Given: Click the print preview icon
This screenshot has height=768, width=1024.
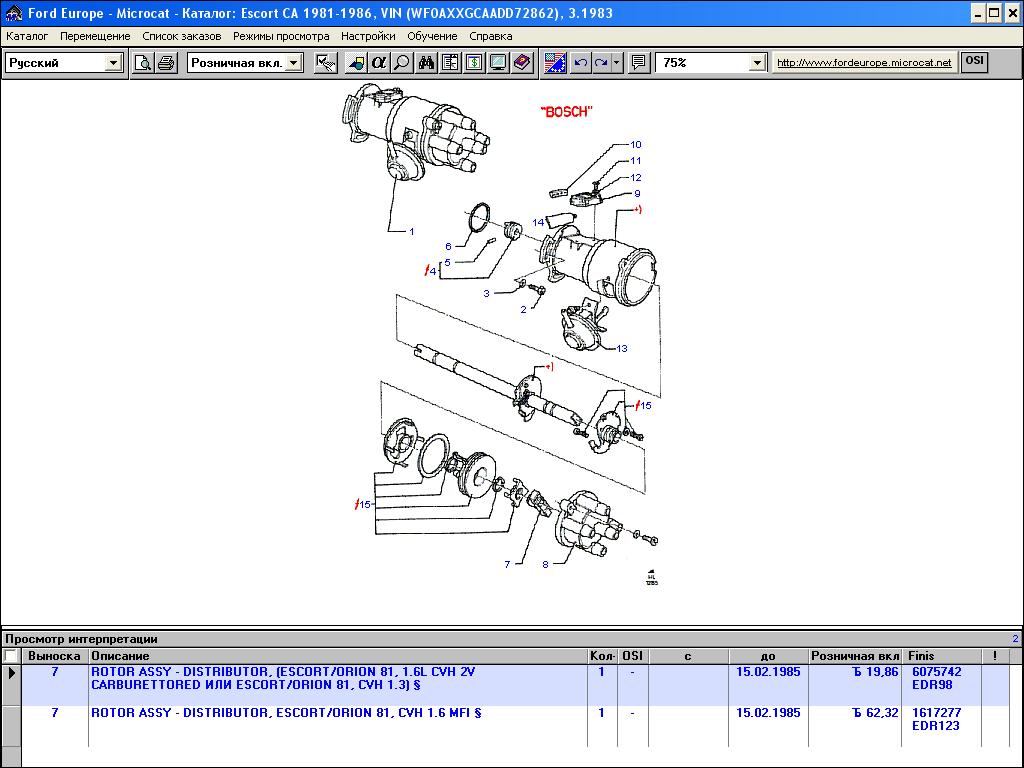Looking at the screenshot, I should point(144,63).
